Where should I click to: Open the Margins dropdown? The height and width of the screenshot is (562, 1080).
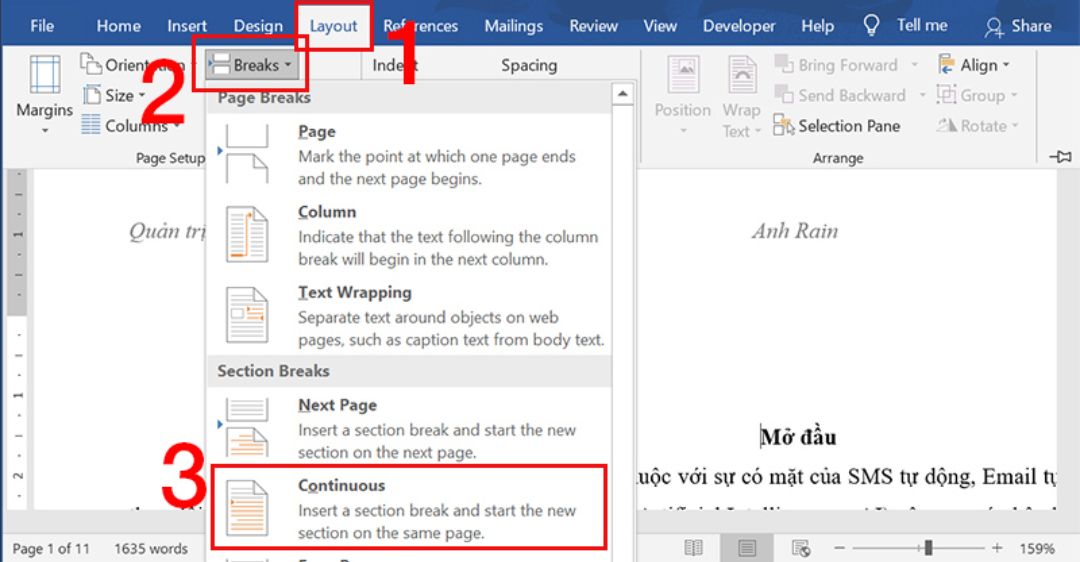[x=44, y=95]
